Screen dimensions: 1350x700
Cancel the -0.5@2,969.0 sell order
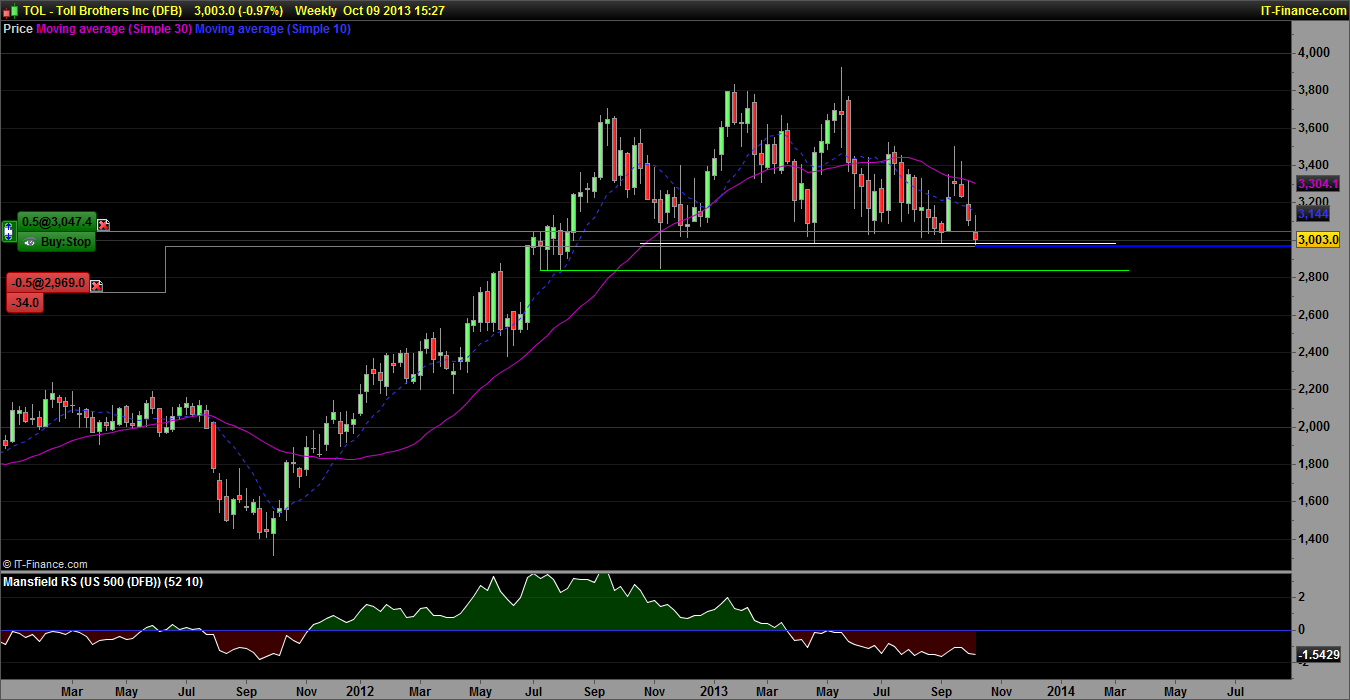tap(96, 286)
